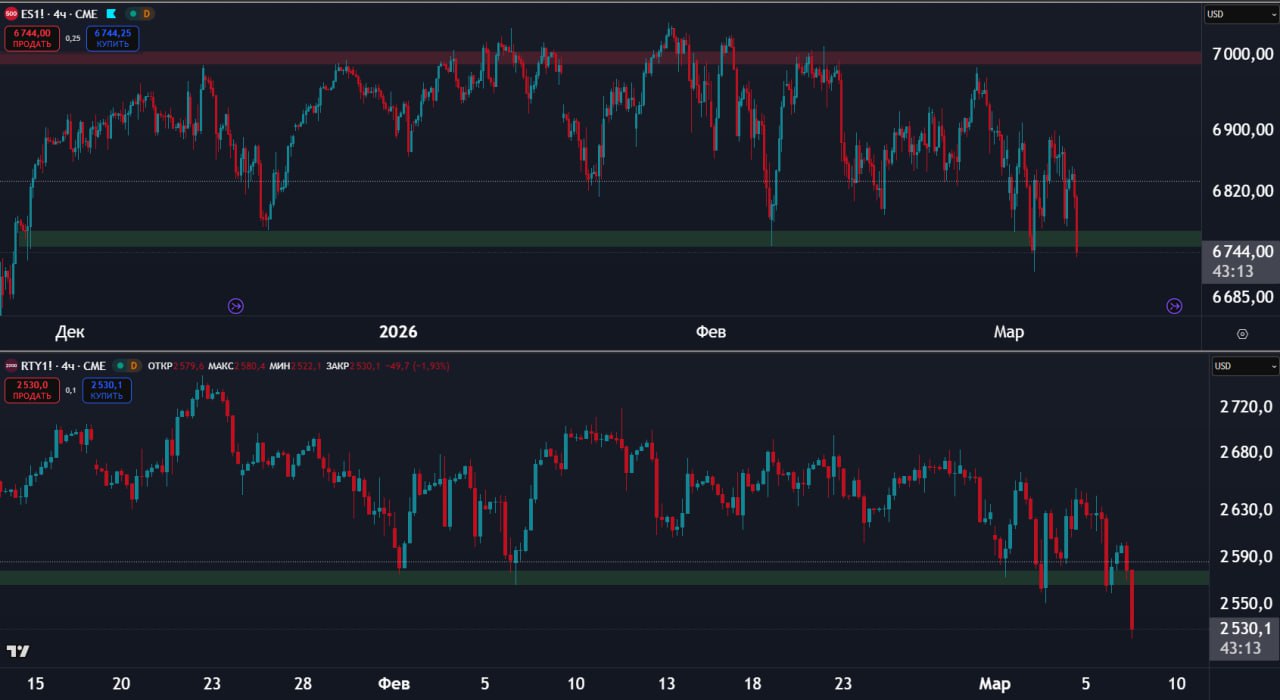The height and width of the screenshot is (700, 1280).
Task: Click the 0,1 spread value on RTY1!
Action: 71,390
